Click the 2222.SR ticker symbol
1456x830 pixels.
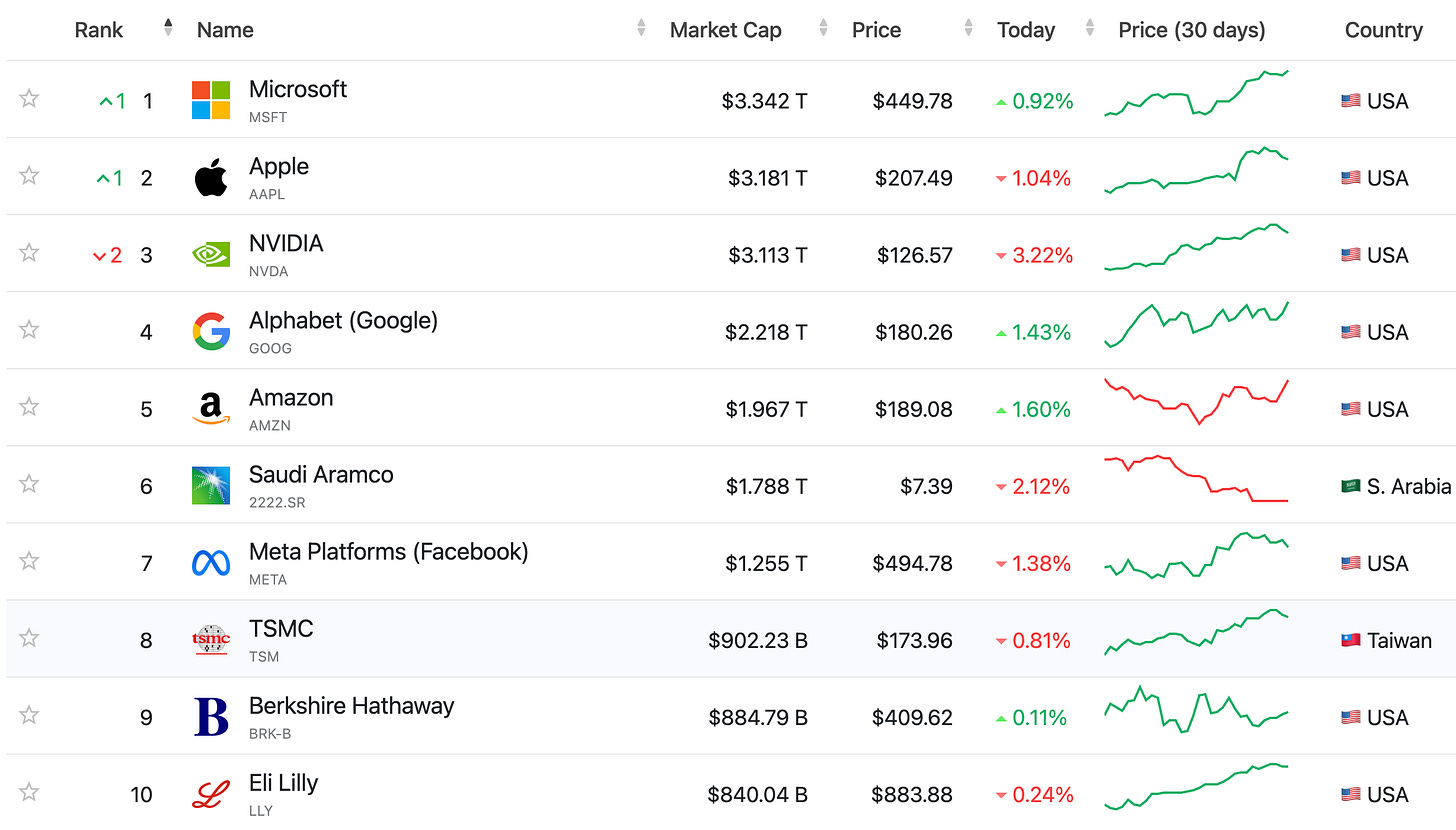coord(277,503)
